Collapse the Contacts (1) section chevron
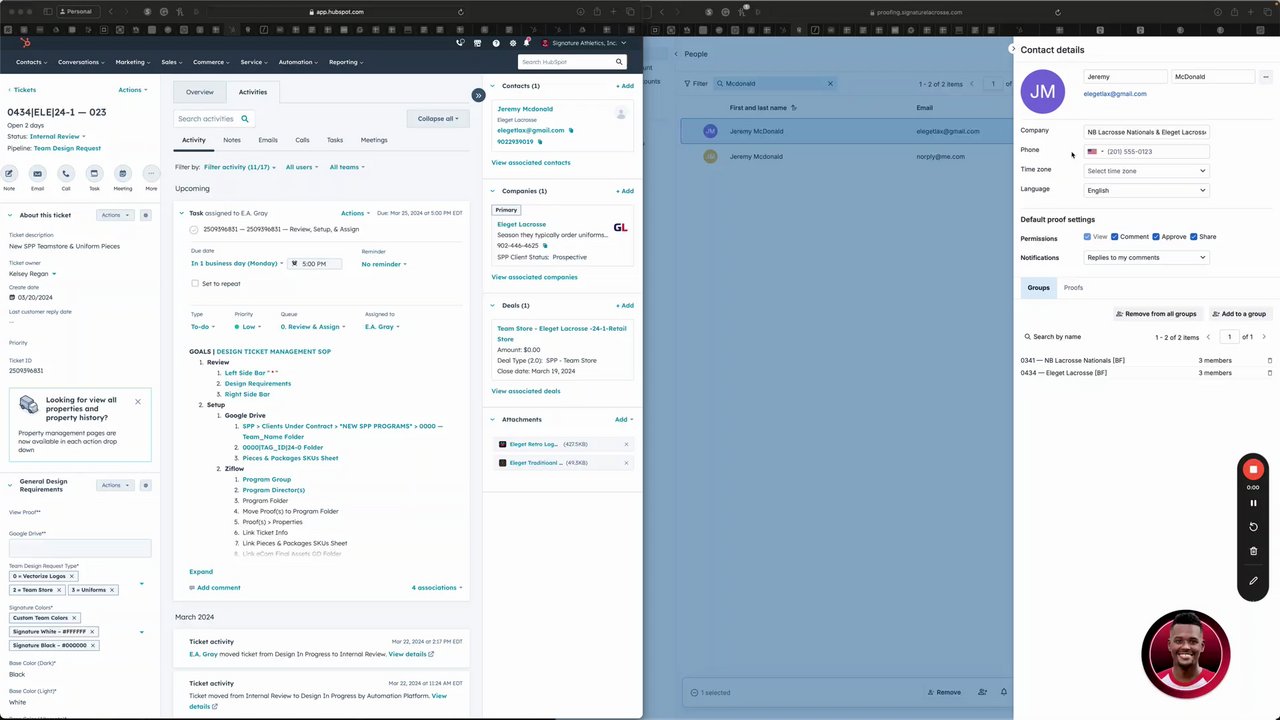The height and width of the screenshot is (720, 1280). coord(492,86)
